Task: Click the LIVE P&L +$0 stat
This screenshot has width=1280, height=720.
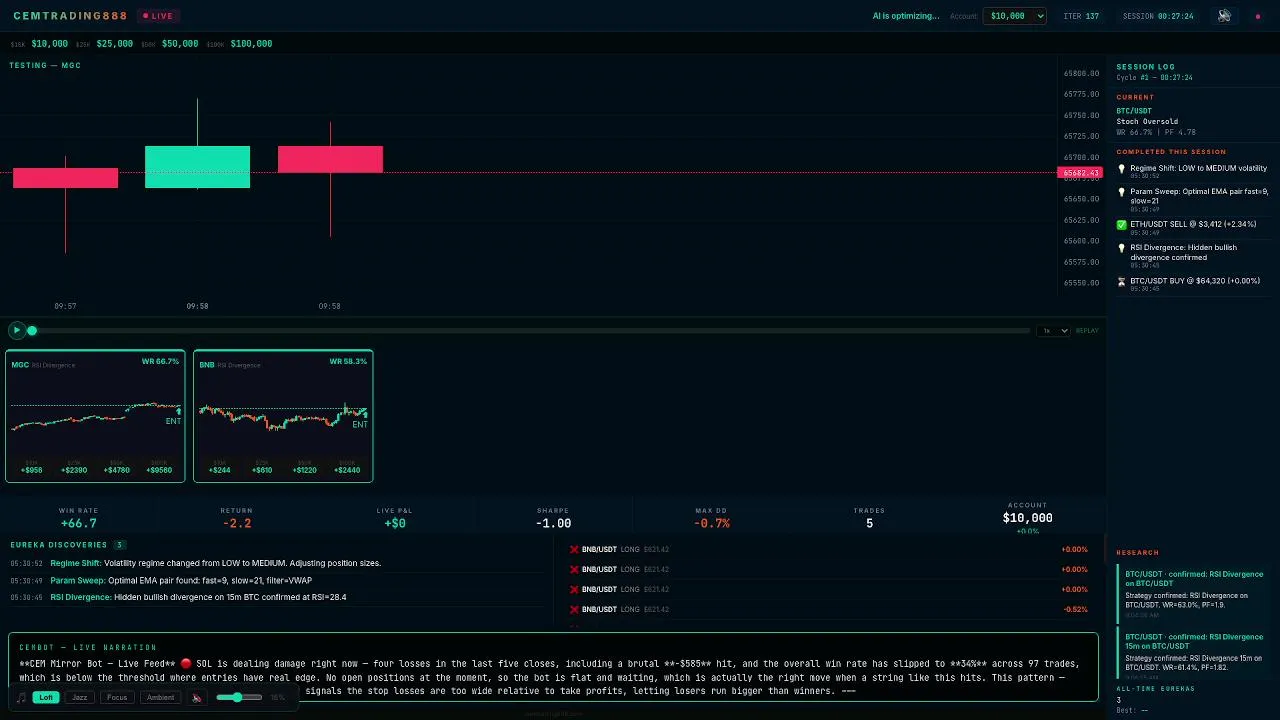Action: (394, 518)
